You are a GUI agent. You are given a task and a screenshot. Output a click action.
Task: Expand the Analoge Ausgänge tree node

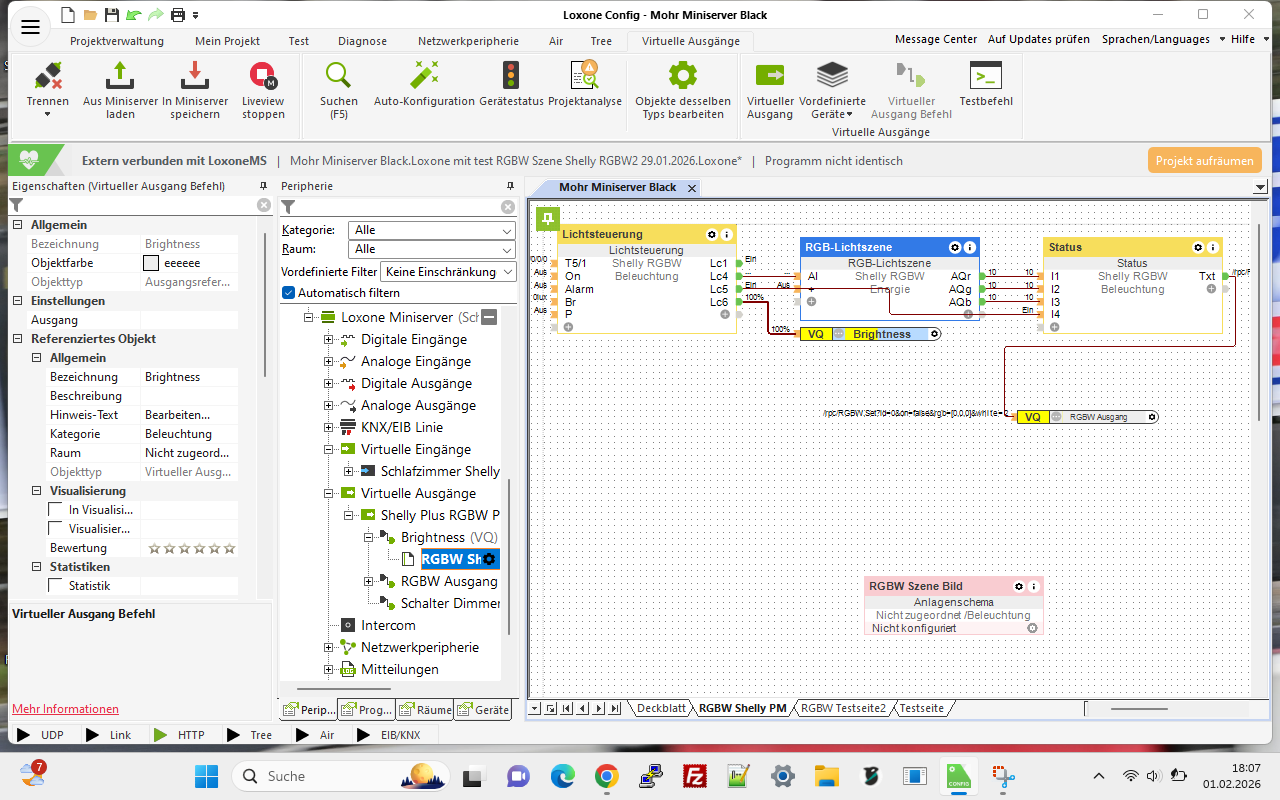(x=328, y=406)
